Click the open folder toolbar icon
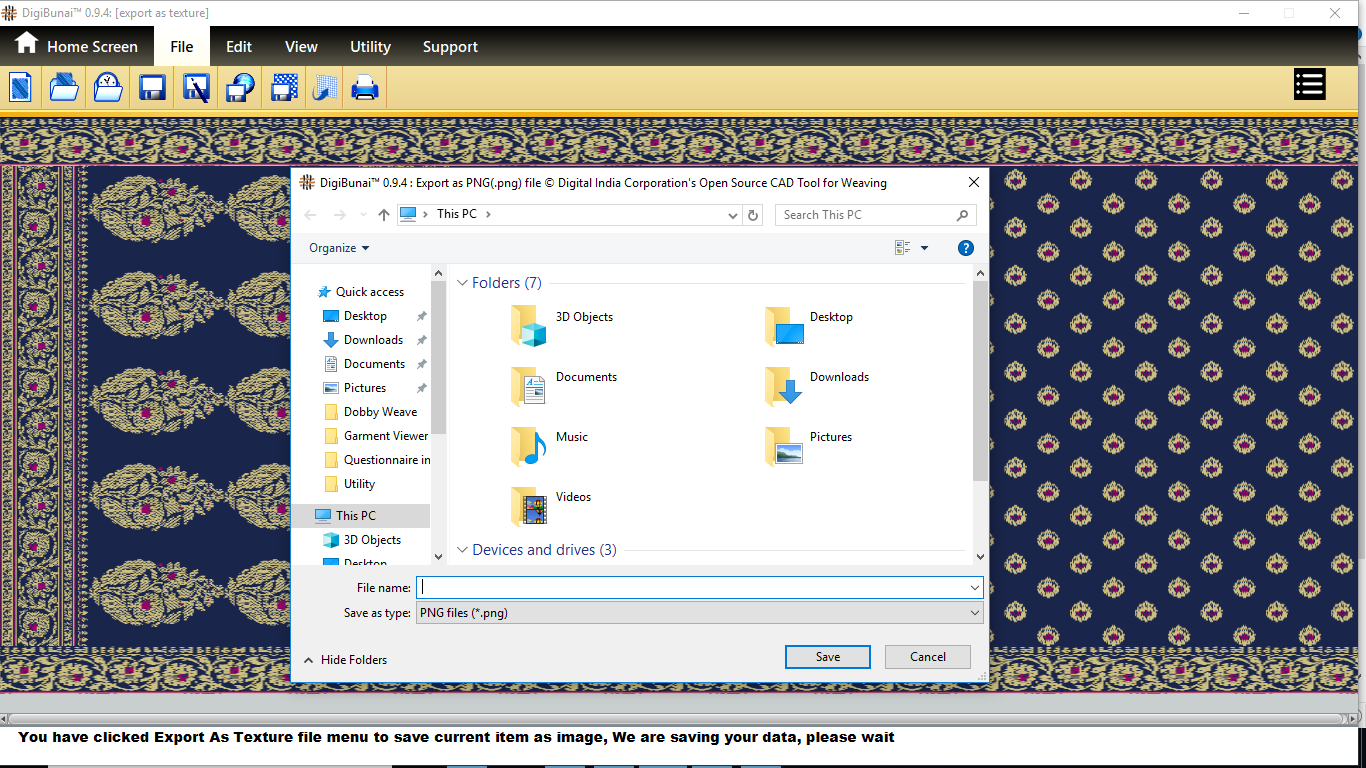1366x768 pixels. click(64, 87)
